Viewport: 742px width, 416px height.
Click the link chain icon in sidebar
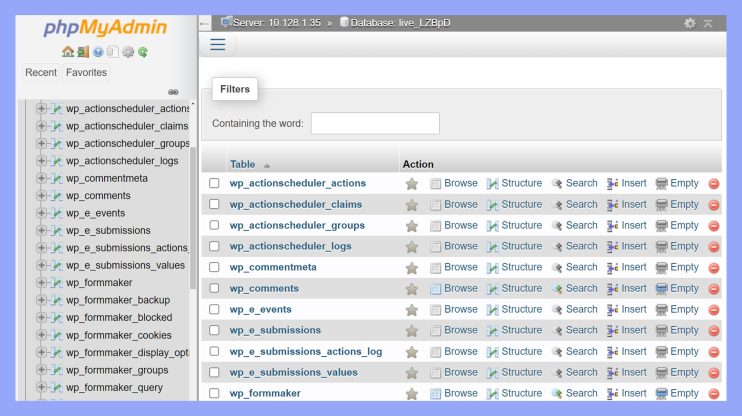coord(173,92)
